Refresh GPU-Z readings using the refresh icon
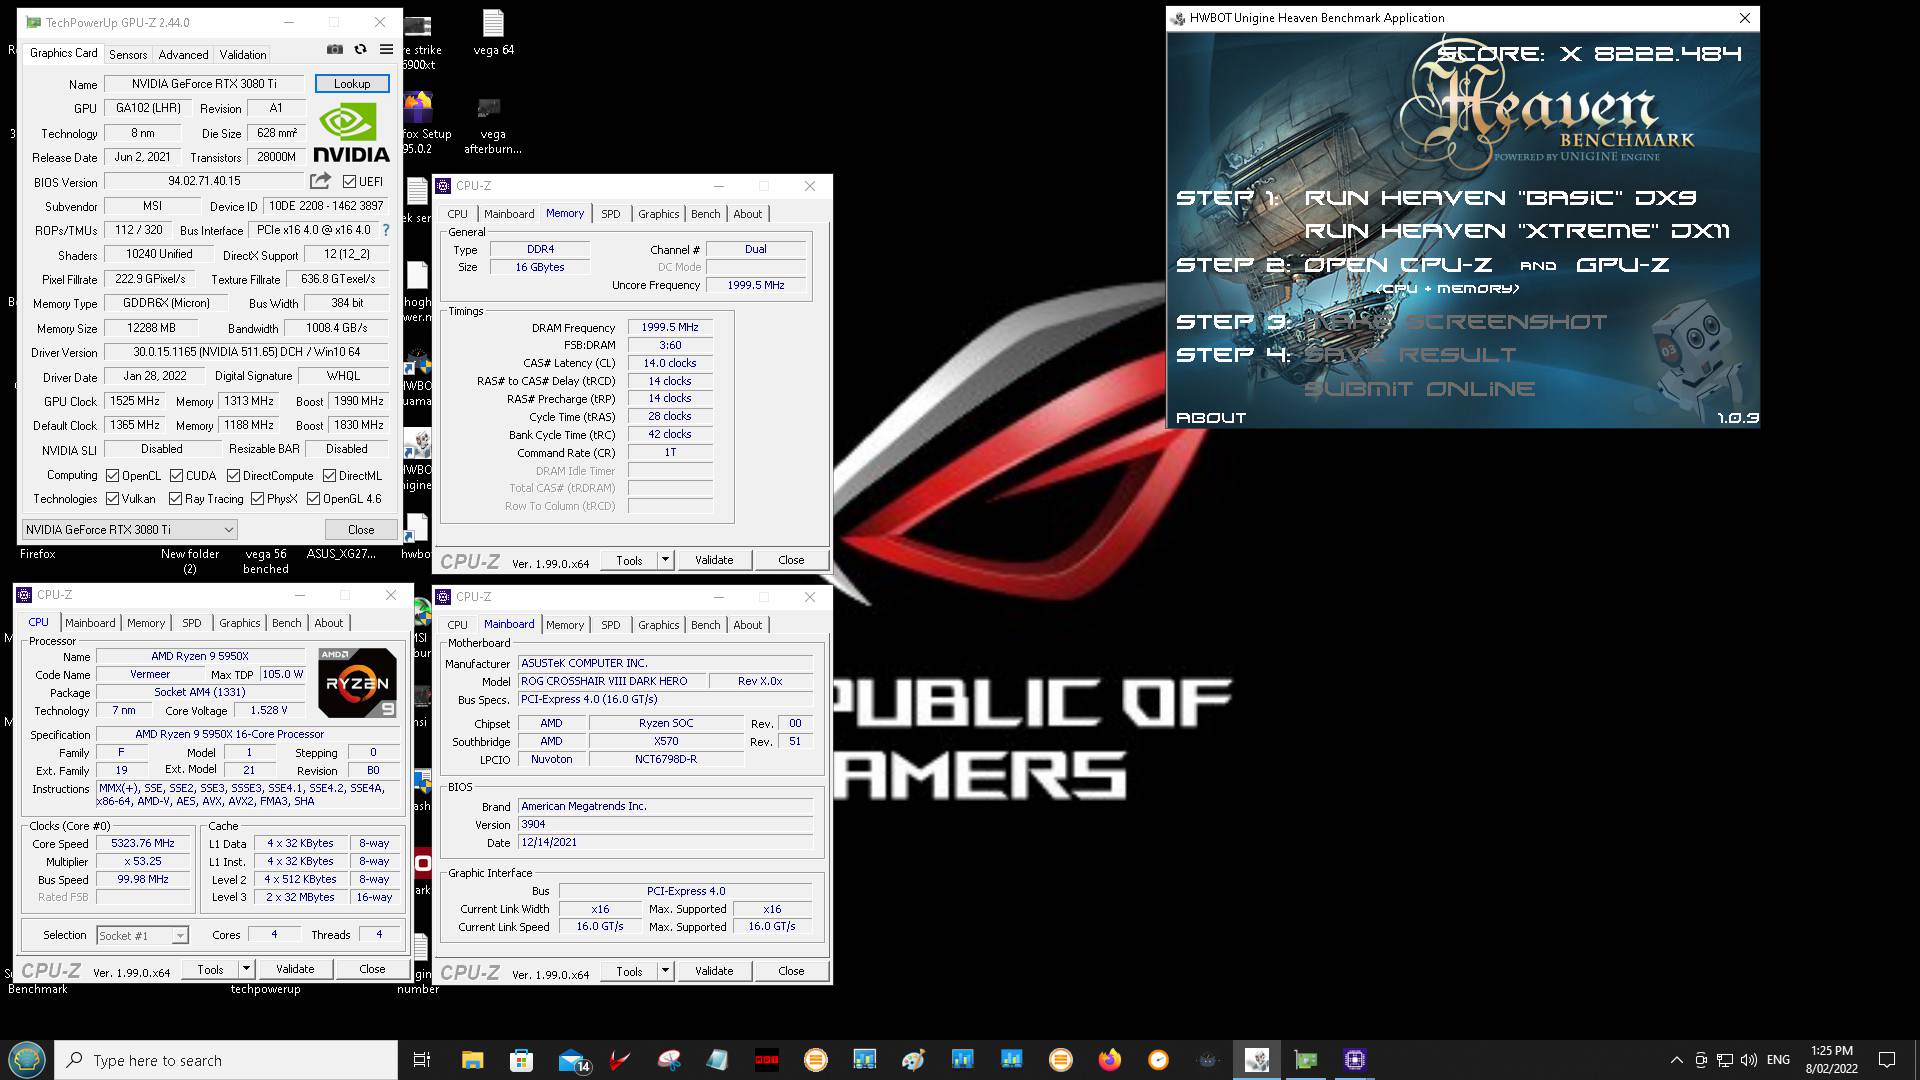This screenshot has width=1920, height=1080. [x=360, y=49]
